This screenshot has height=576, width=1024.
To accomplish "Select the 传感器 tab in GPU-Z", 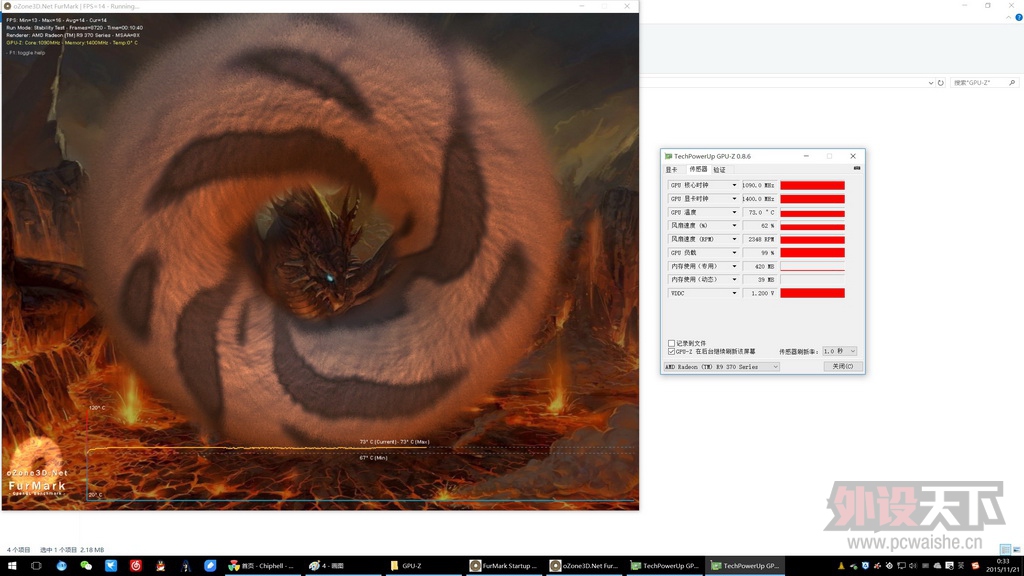I will point(698,169).
